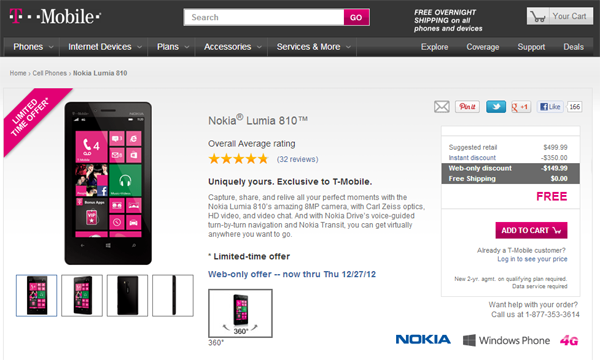The width and height of the screenshot is (600, 360).
Task: Click the Search input field
Action: pos(264,17)
